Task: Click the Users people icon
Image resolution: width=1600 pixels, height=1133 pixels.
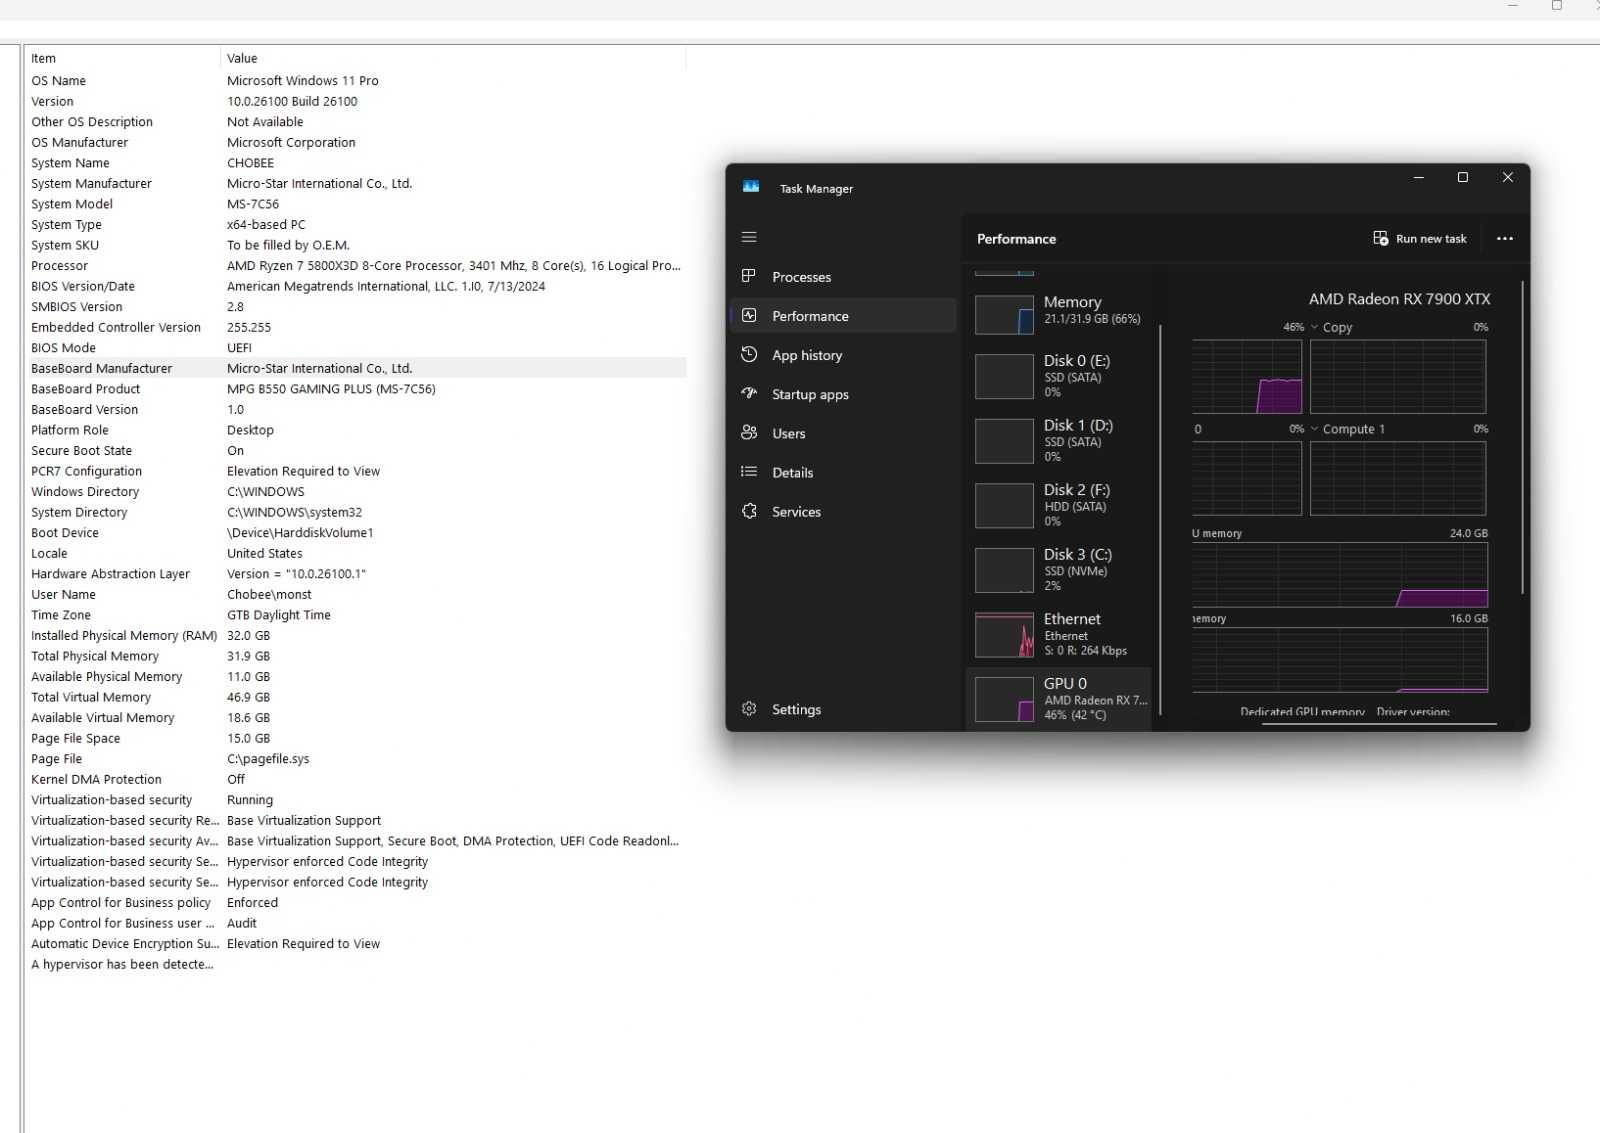Action: (x=749, y=432)
